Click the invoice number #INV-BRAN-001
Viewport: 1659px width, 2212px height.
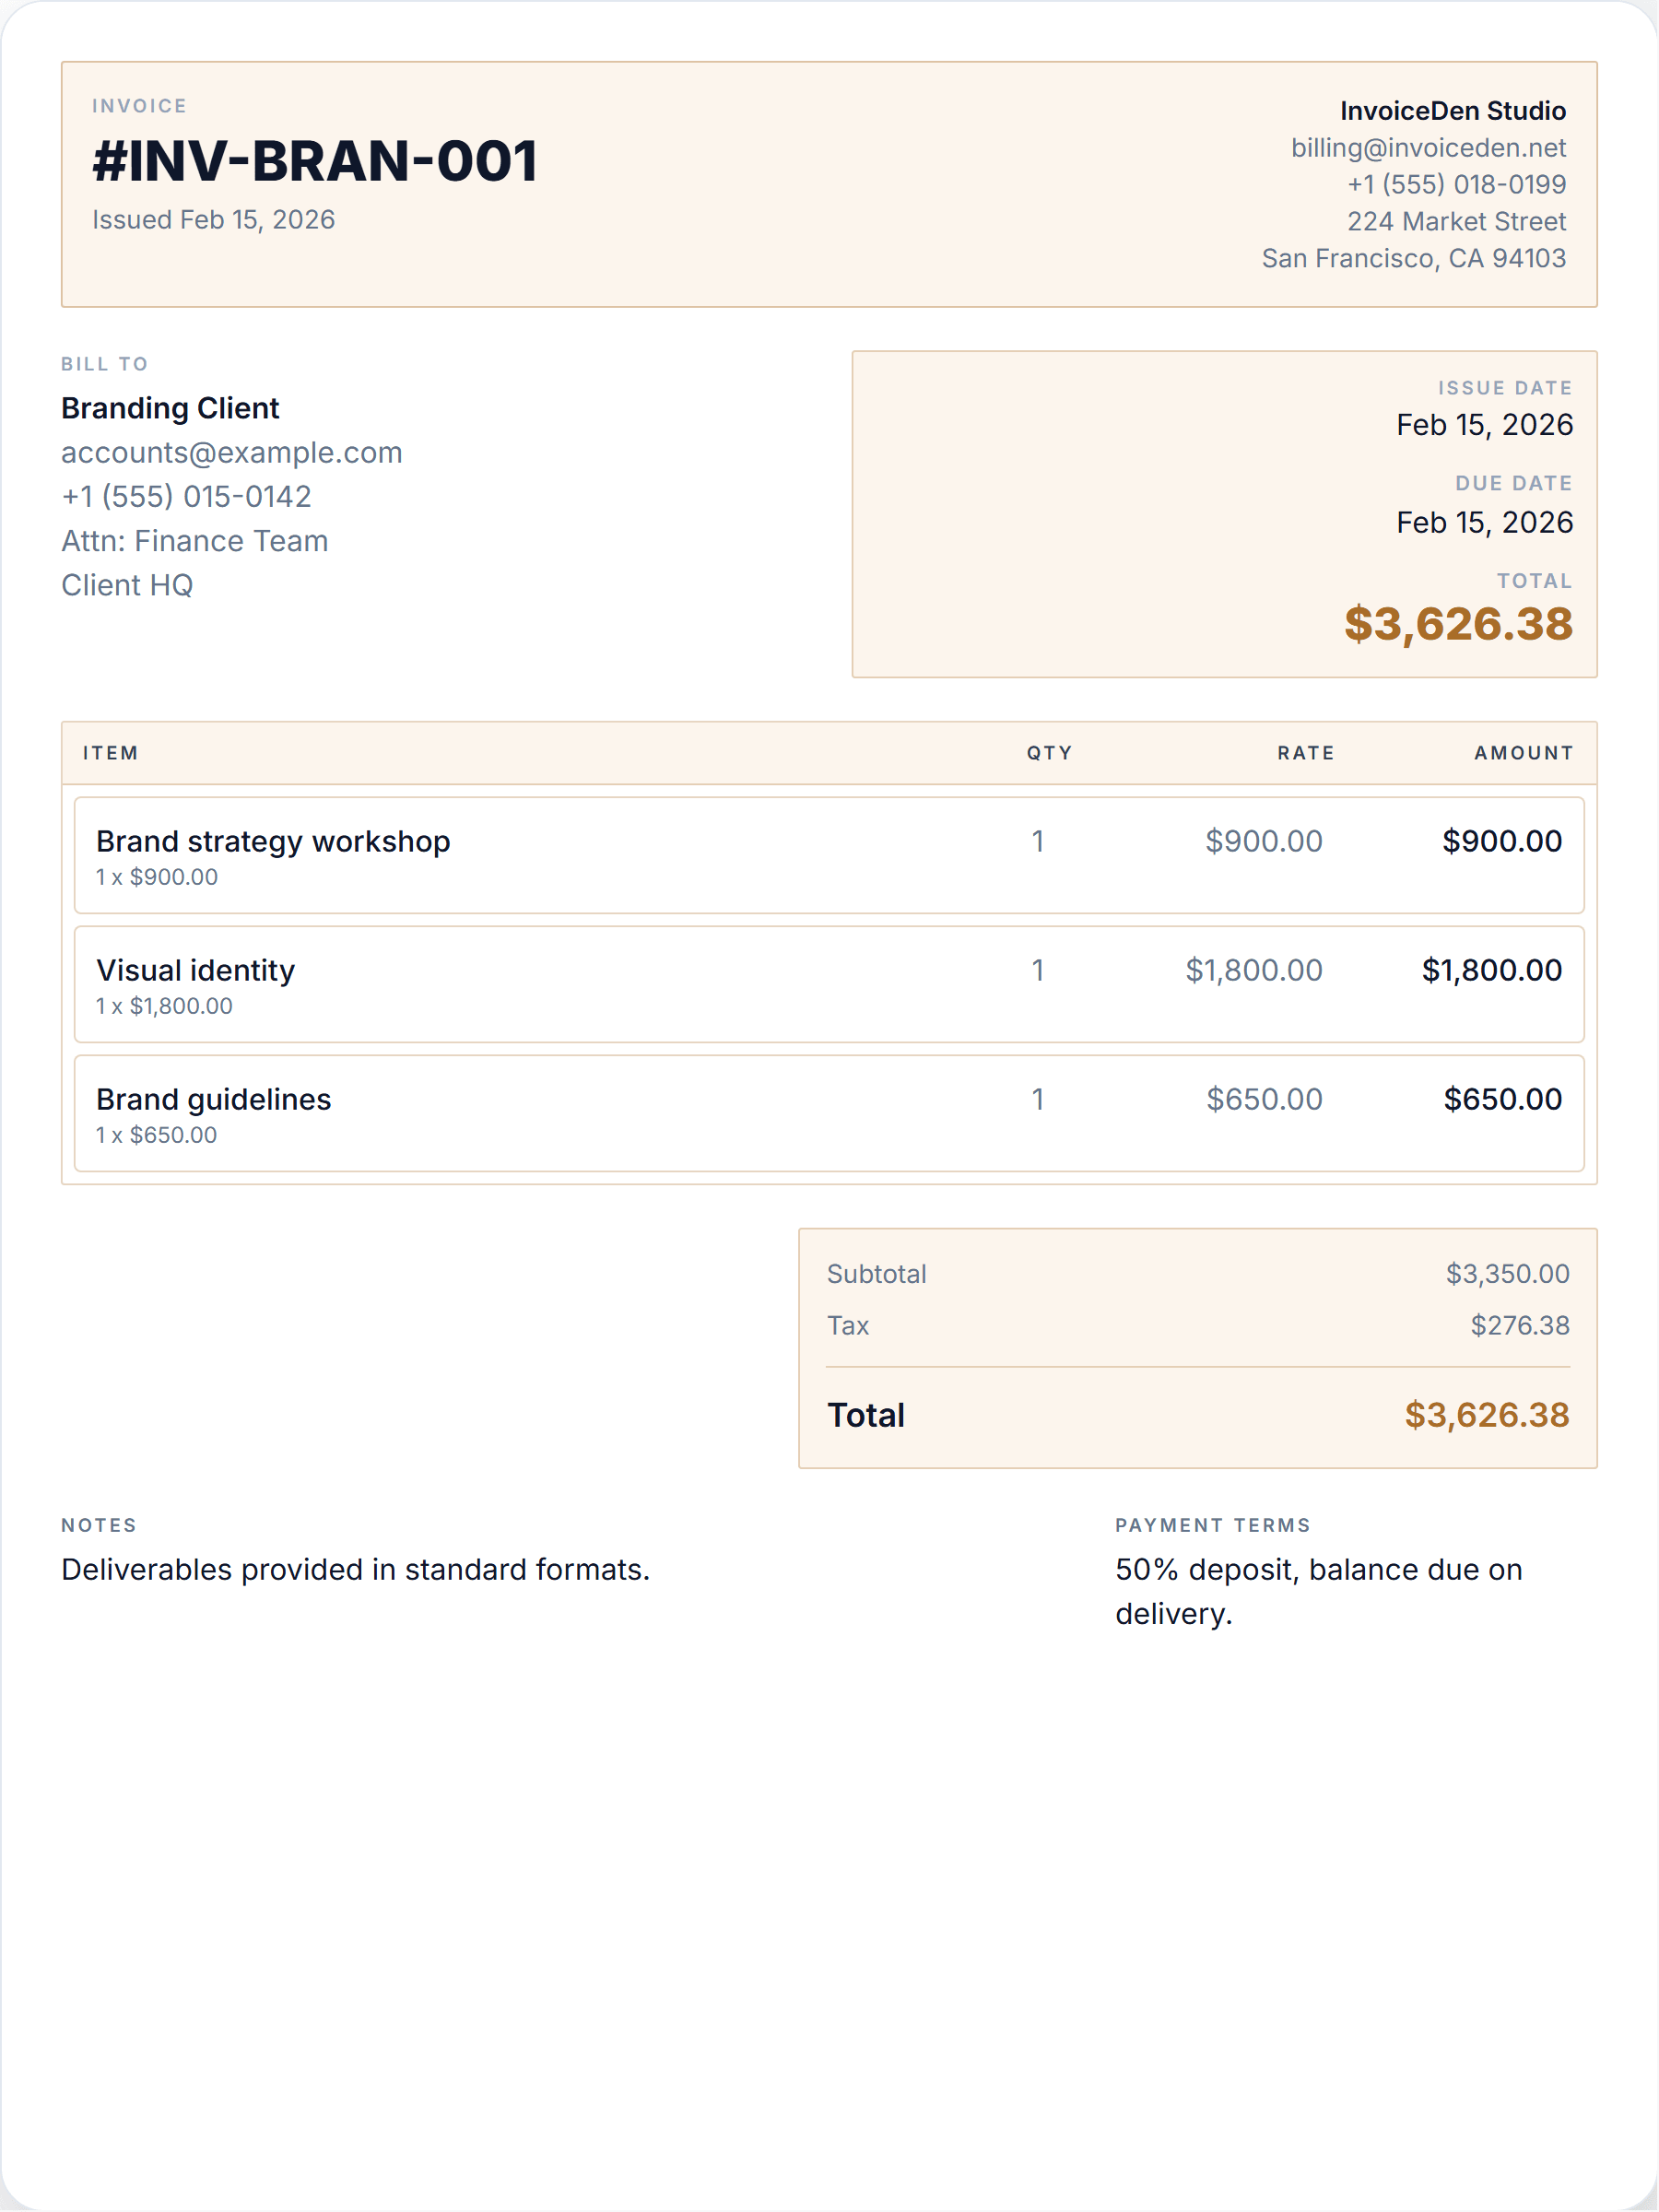point(315,161)
